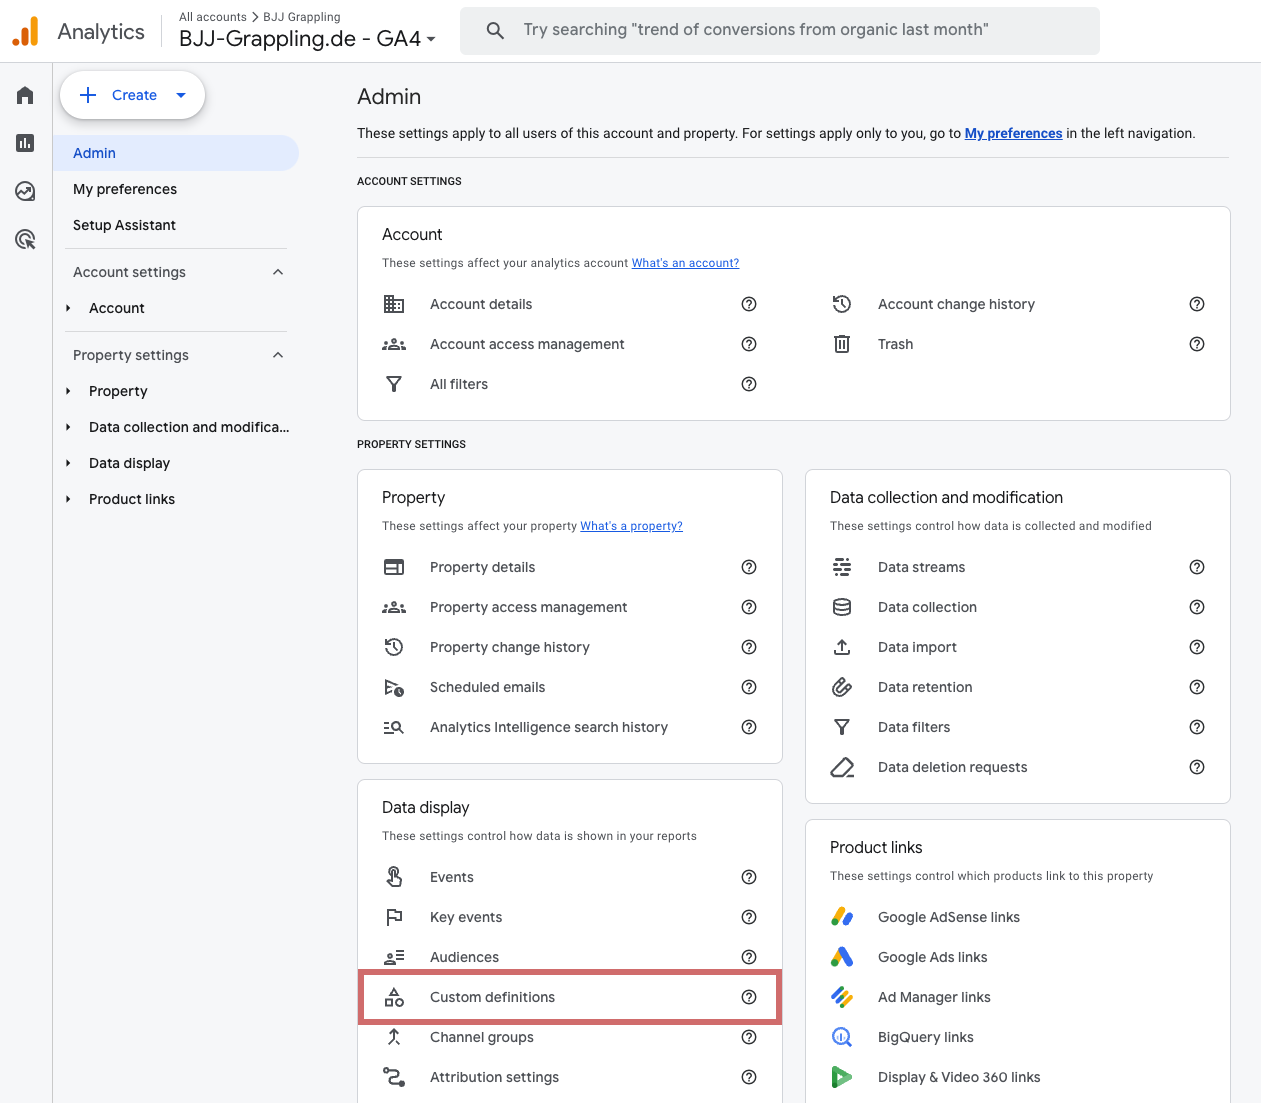The width and height of the screenshot is (1261, 1103).
Task: Click the Data collection database icon
Action: 842,607
